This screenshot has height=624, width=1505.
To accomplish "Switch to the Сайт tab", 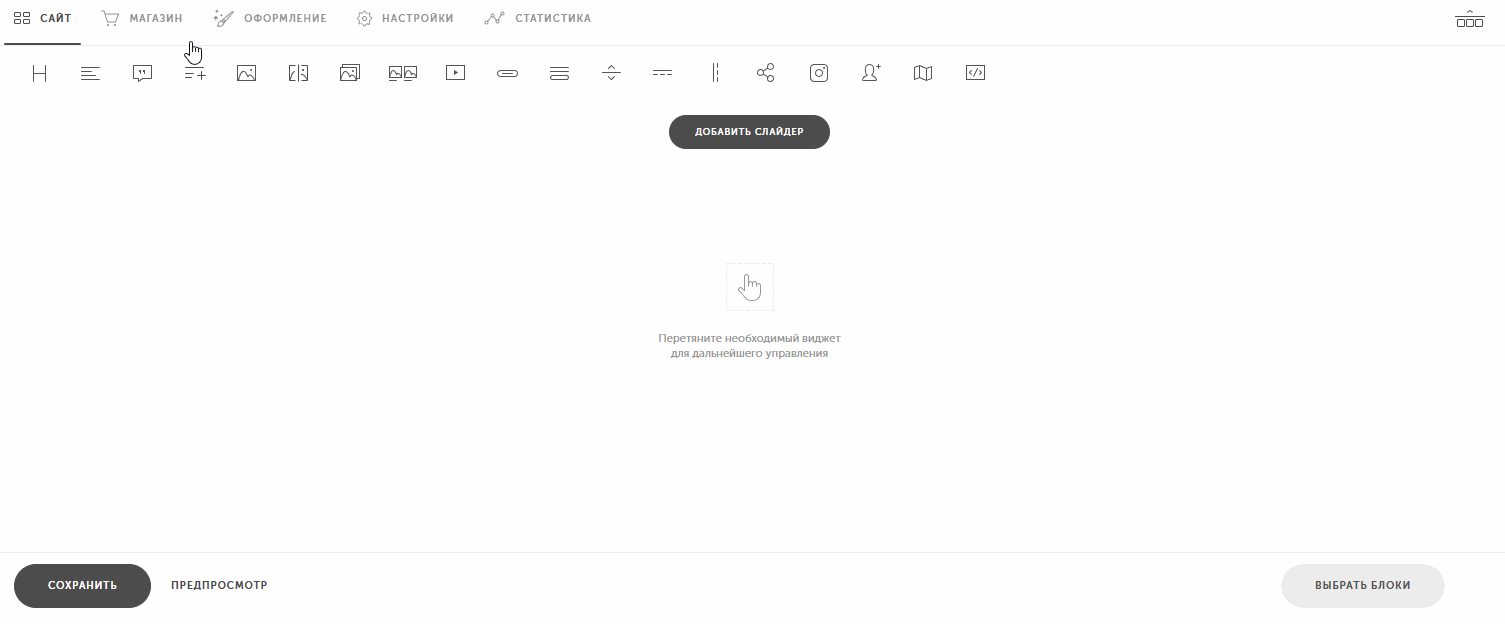I will click(x=43, y=19).
